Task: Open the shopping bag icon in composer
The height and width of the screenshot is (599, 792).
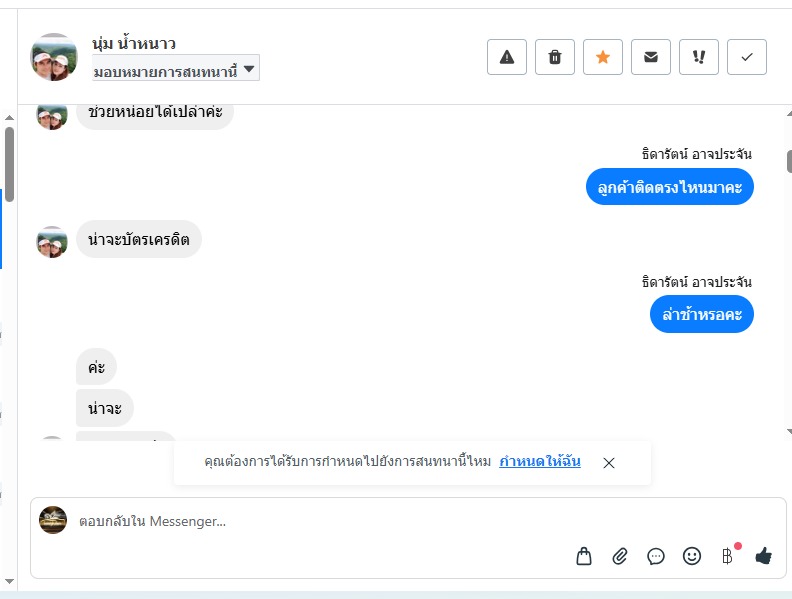Action: (x=584, y=556)
